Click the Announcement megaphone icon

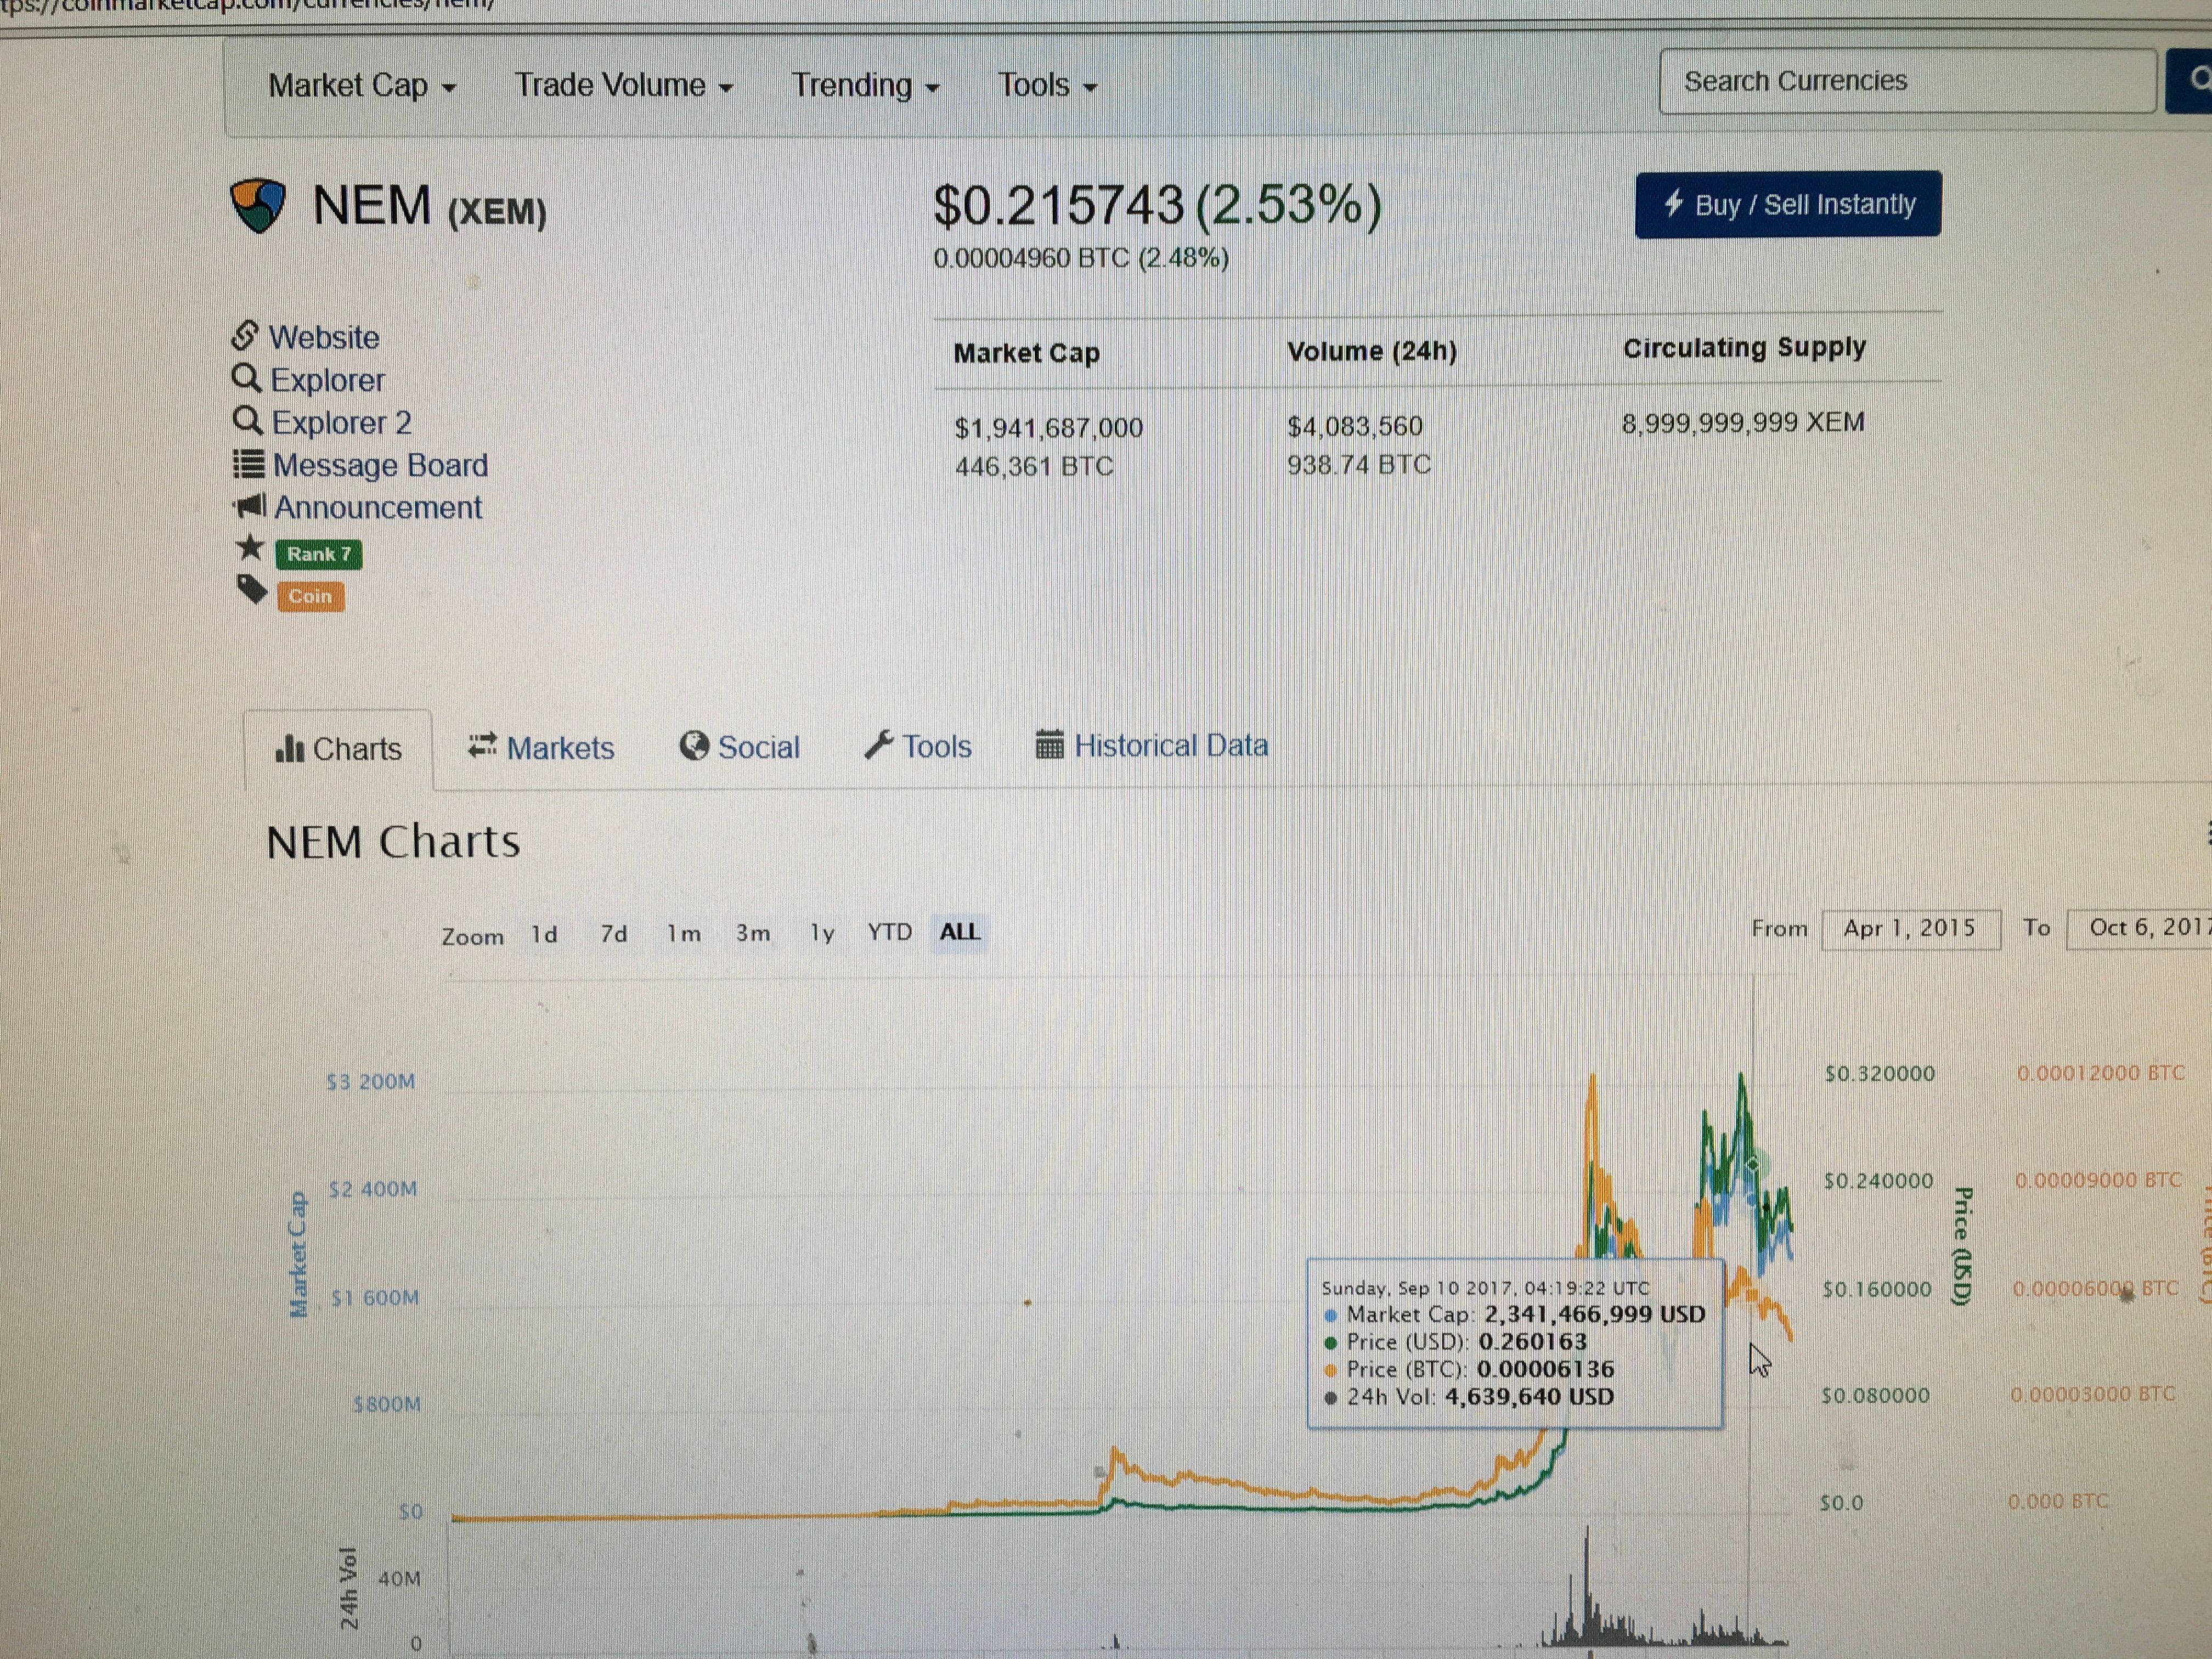pyautogui.click(x=250, y=506)
